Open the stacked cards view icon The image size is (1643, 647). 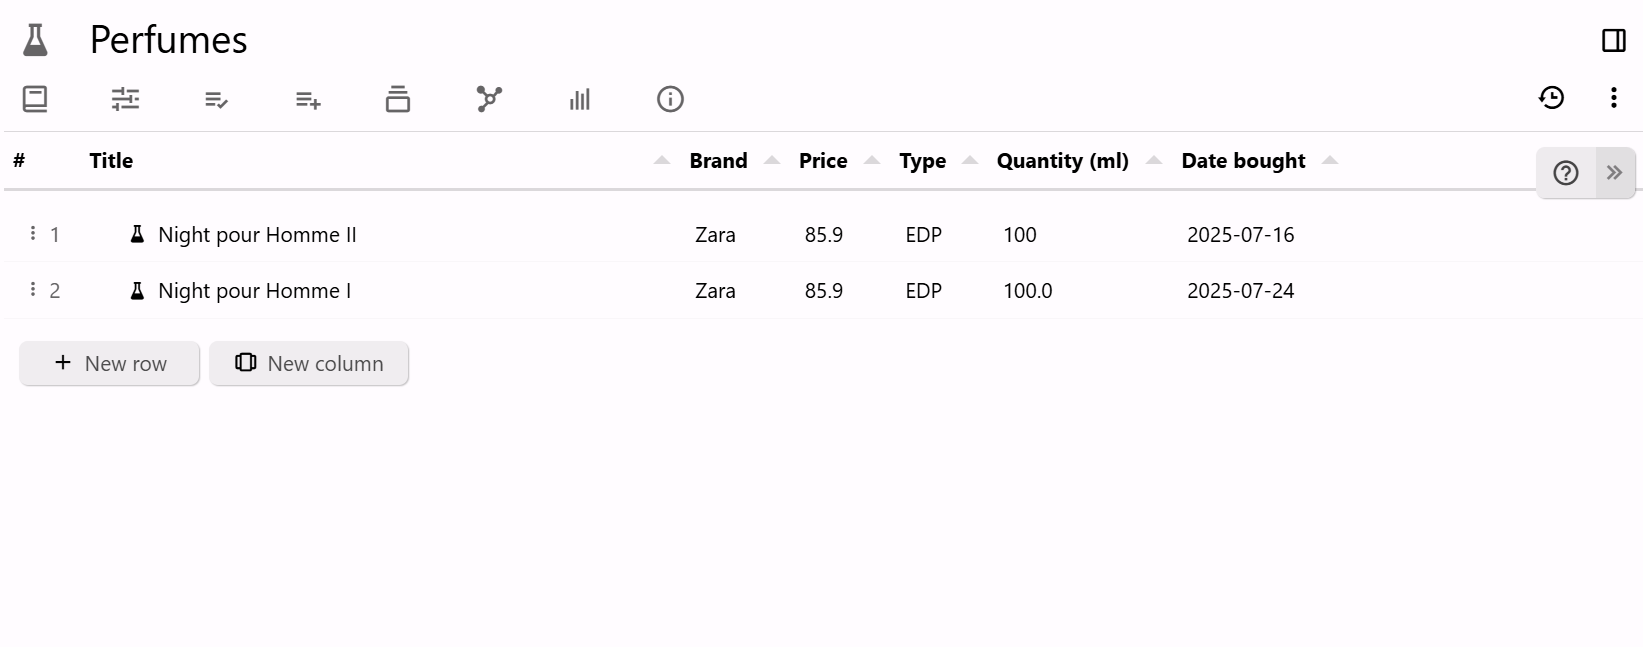point(398,99)
